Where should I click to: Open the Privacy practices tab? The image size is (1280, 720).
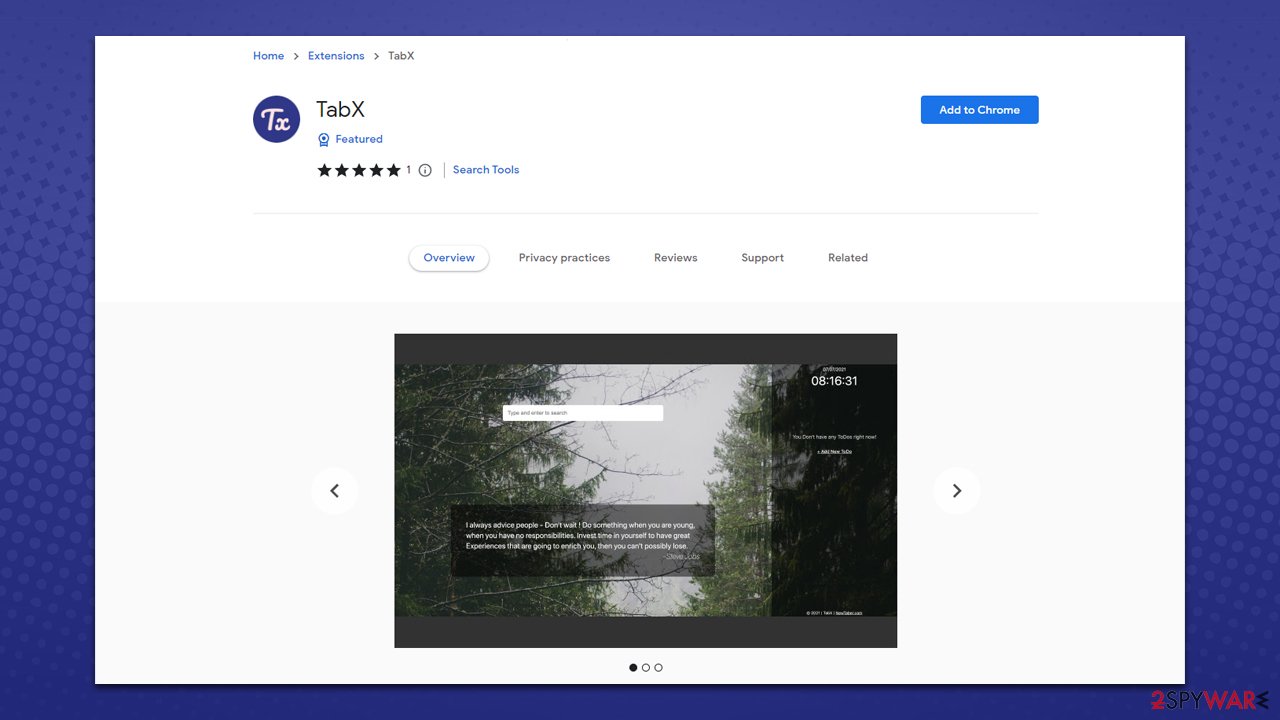tap(564, 258)
